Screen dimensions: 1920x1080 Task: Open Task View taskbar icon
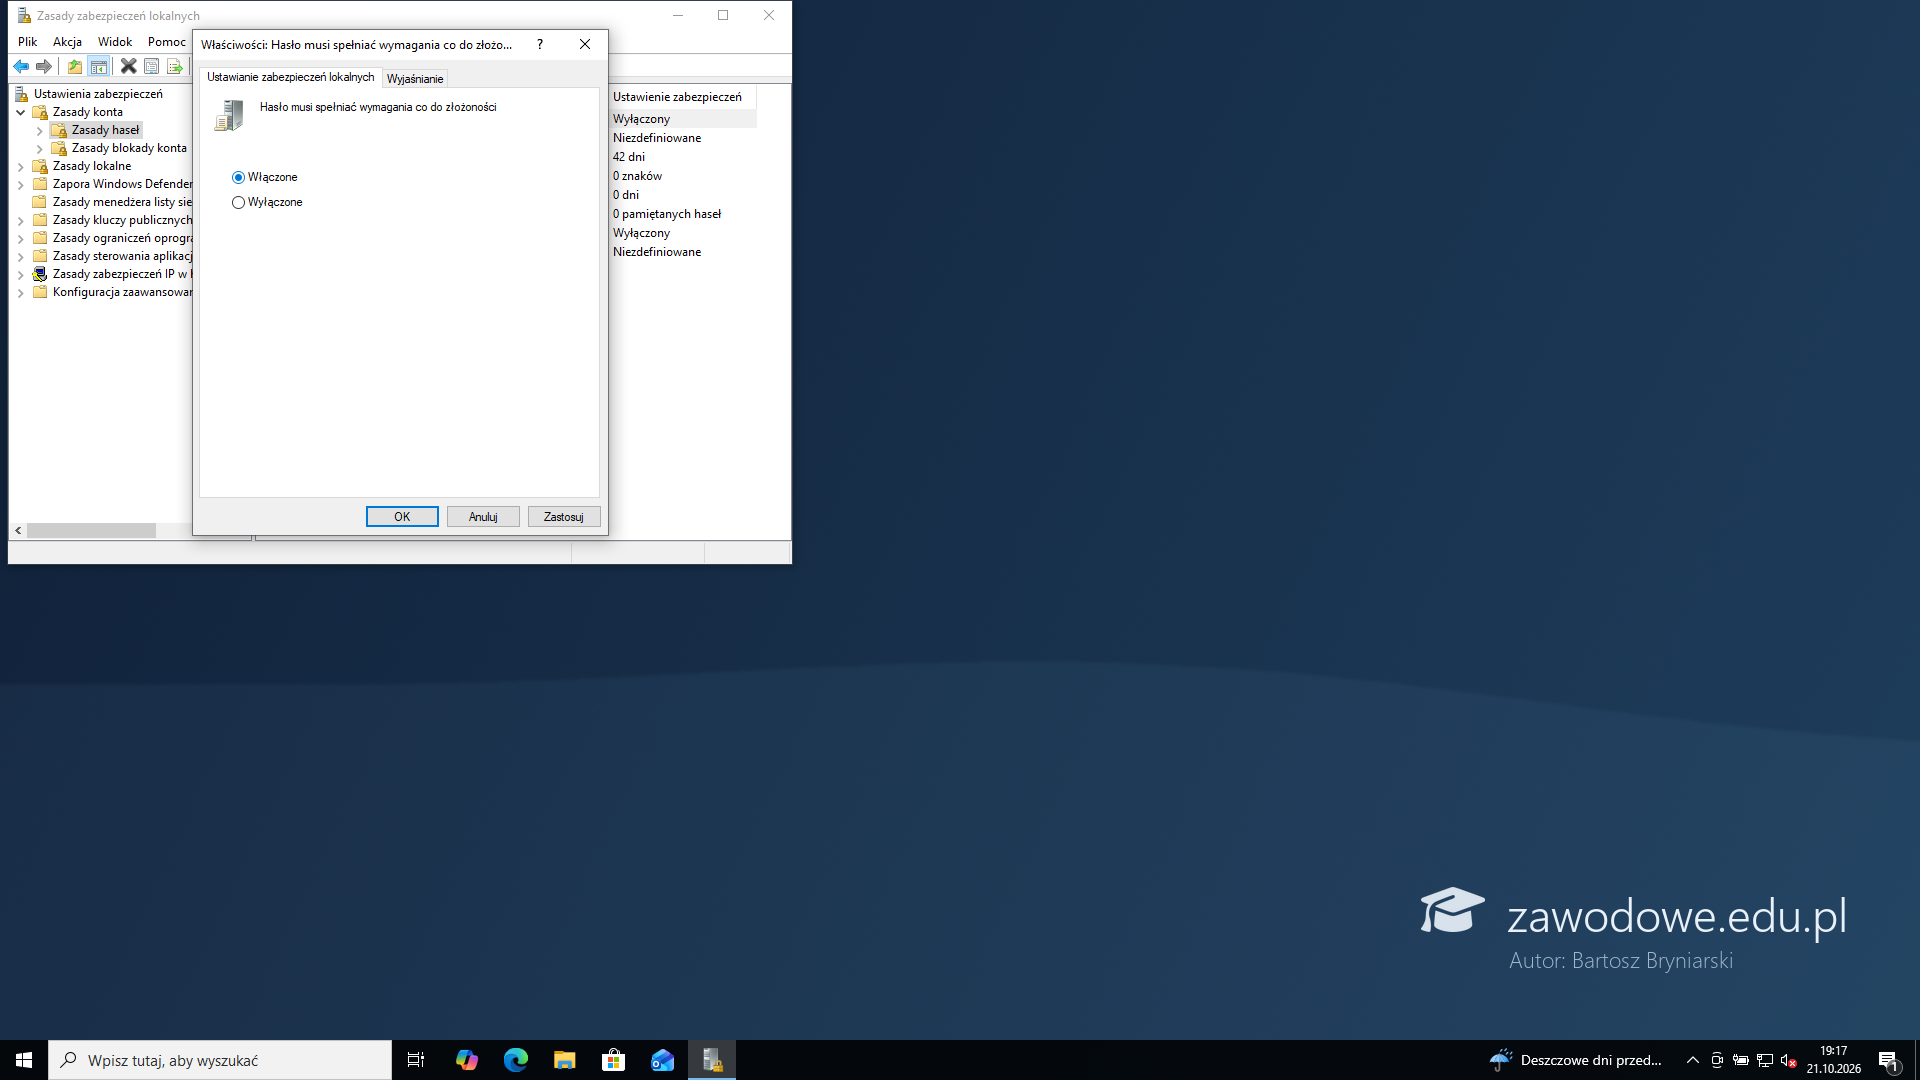(x=416, y=1060)
